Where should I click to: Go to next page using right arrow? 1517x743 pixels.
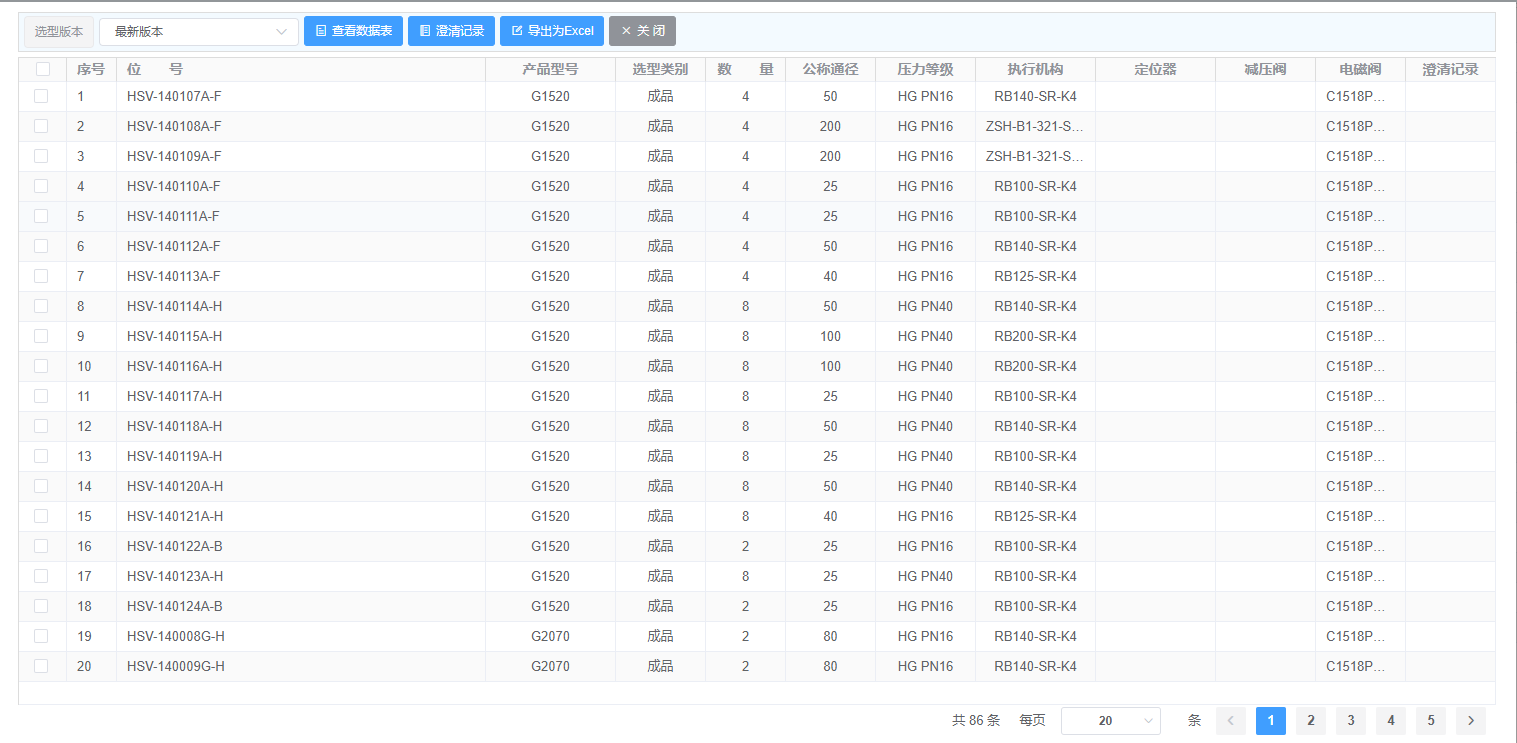1470,721
